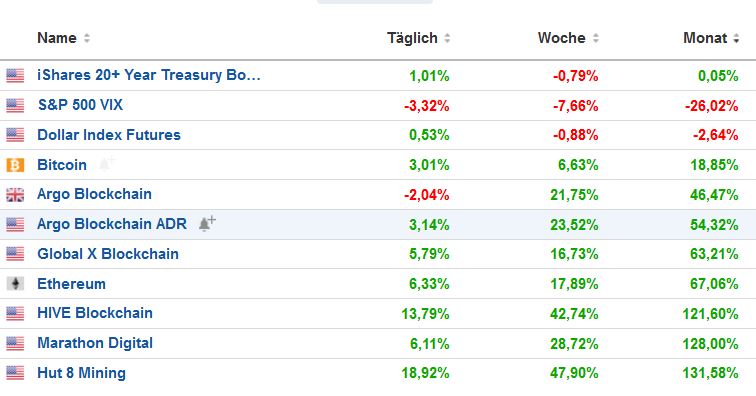Sort by Woche using its sort arrows
The image size is (756, 396).
pyautogui.click(x=596, y=38)
